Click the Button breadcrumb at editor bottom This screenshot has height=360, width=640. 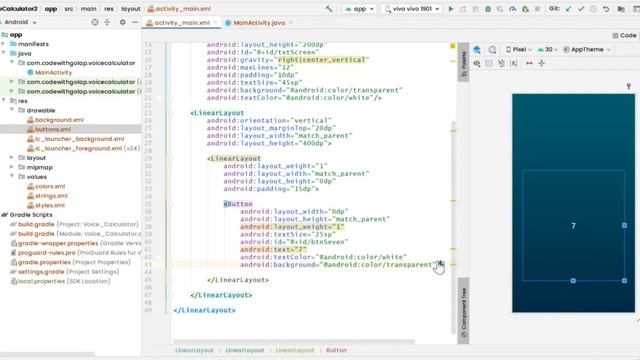(336, 350)
